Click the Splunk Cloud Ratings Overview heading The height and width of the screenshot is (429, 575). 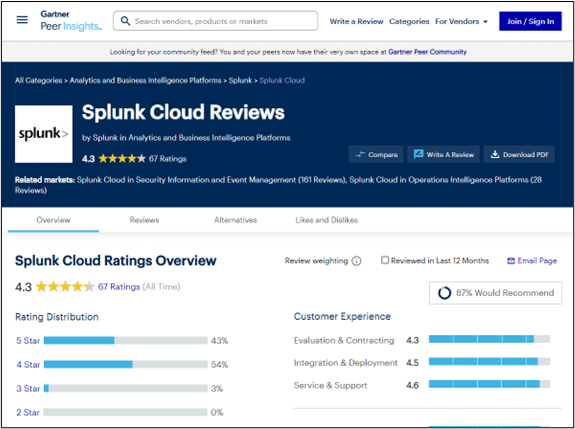point(116,261)
